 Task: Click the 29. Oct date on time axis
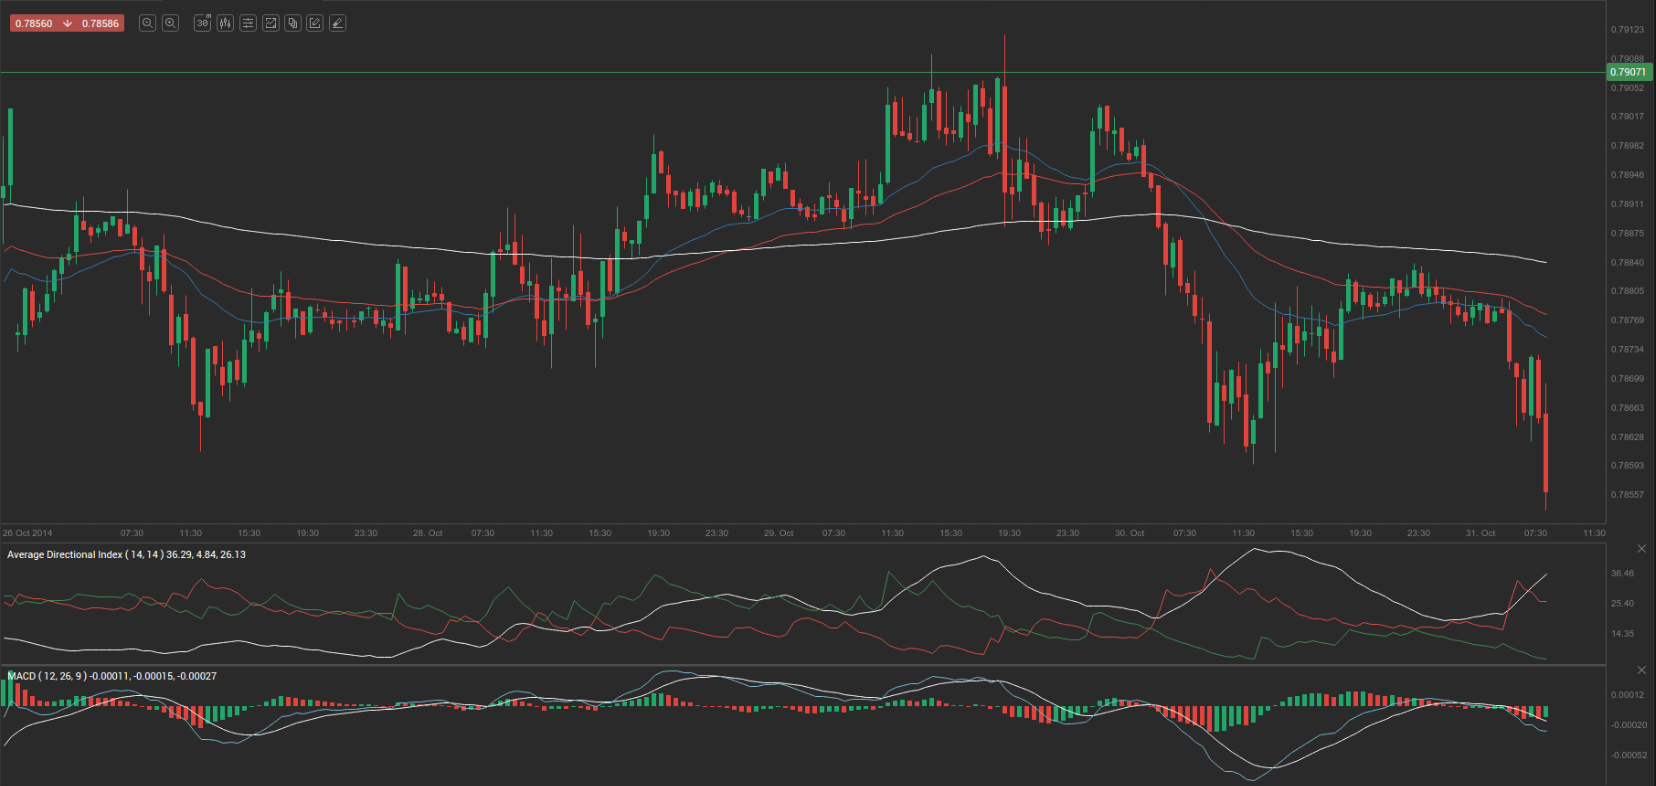tap(778, 533)
